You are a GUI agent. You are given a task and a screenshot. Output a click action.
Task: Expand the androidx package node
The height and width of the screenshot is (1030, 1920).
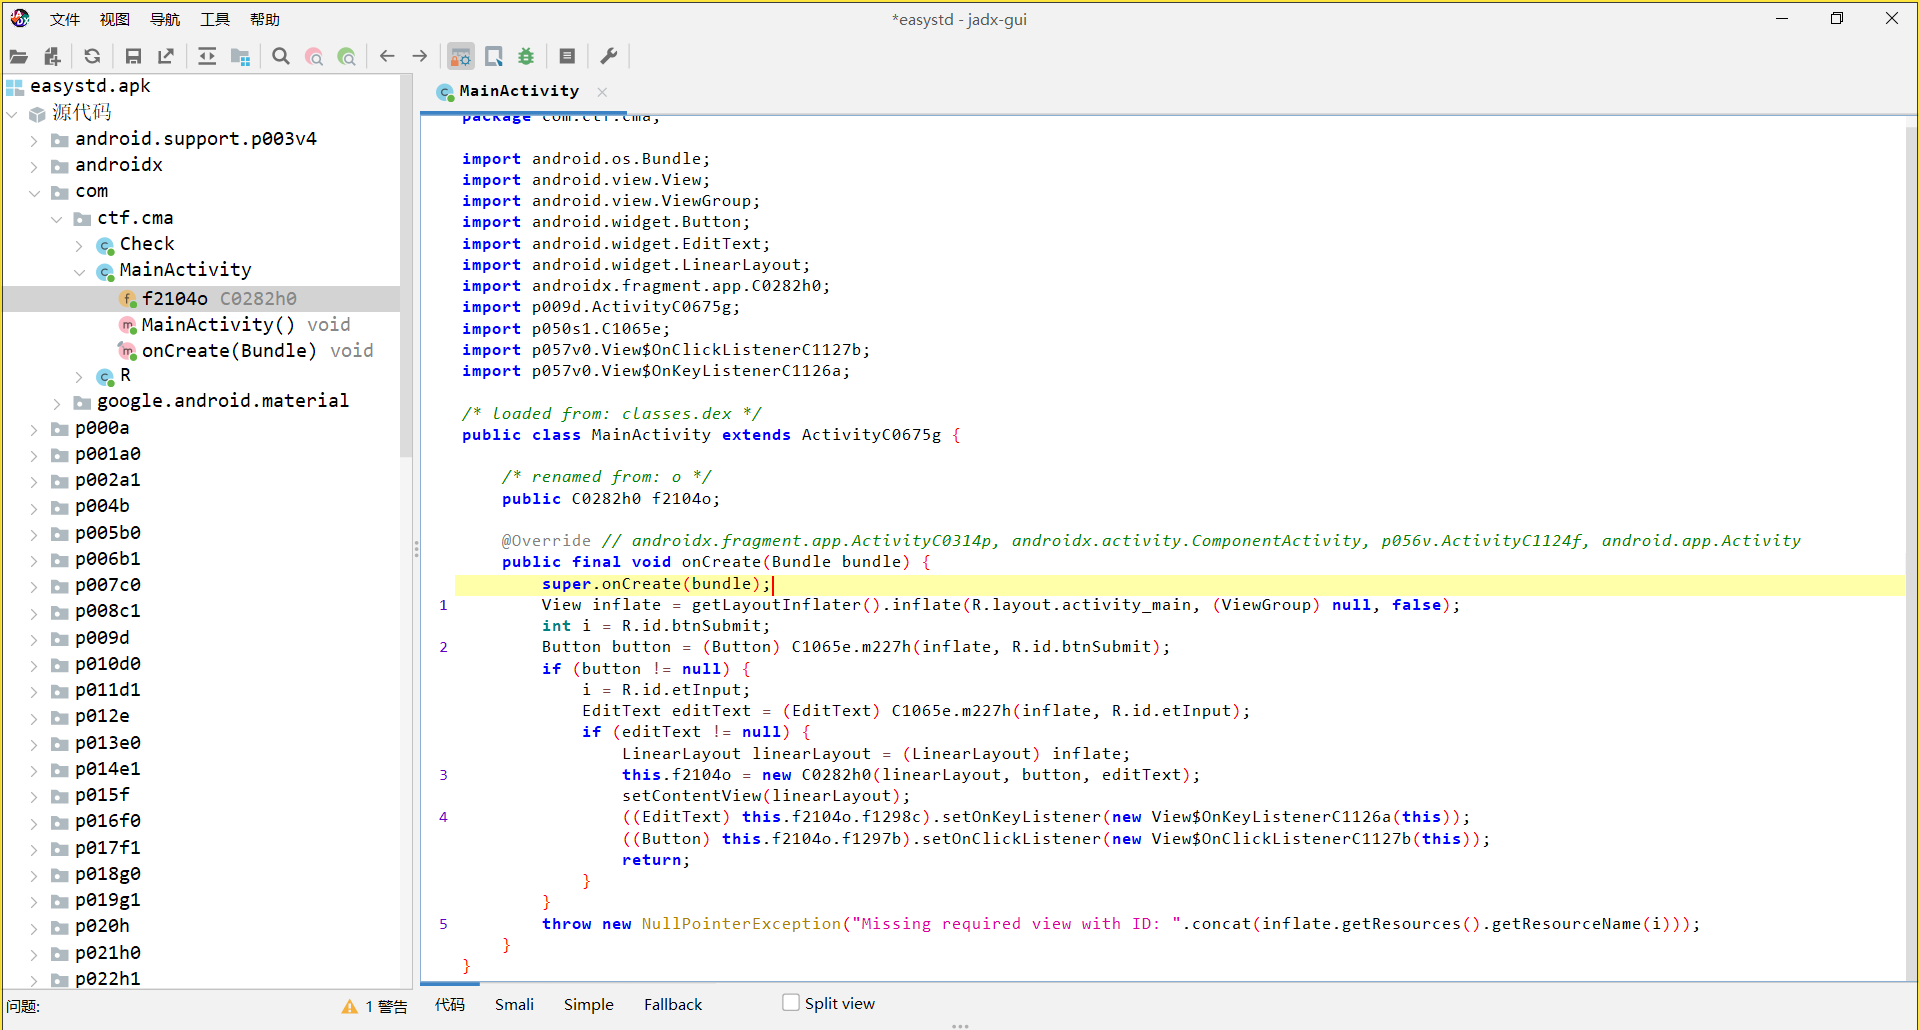point(35,166)
